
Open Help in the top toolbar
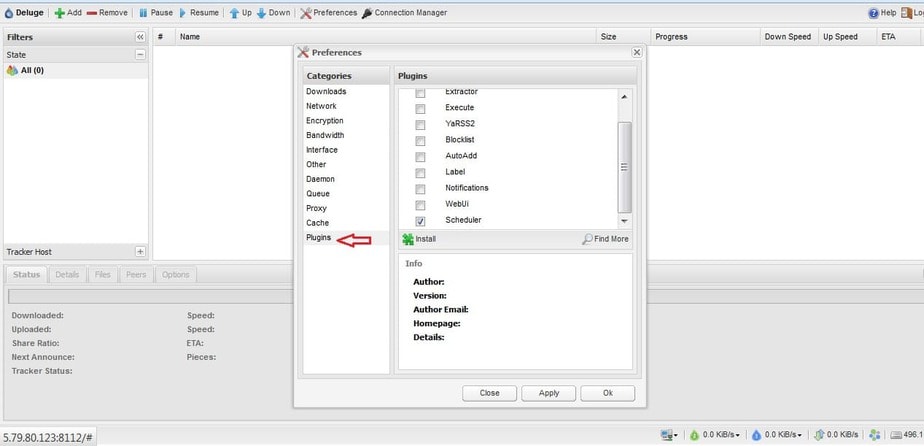[x=873, y=13]
